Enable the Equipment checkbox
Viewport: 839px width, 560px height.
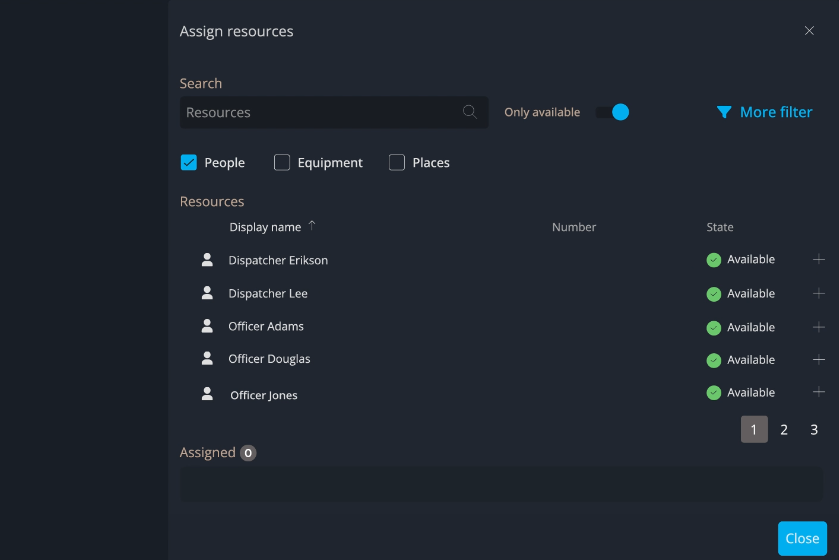tap(282, 162)
